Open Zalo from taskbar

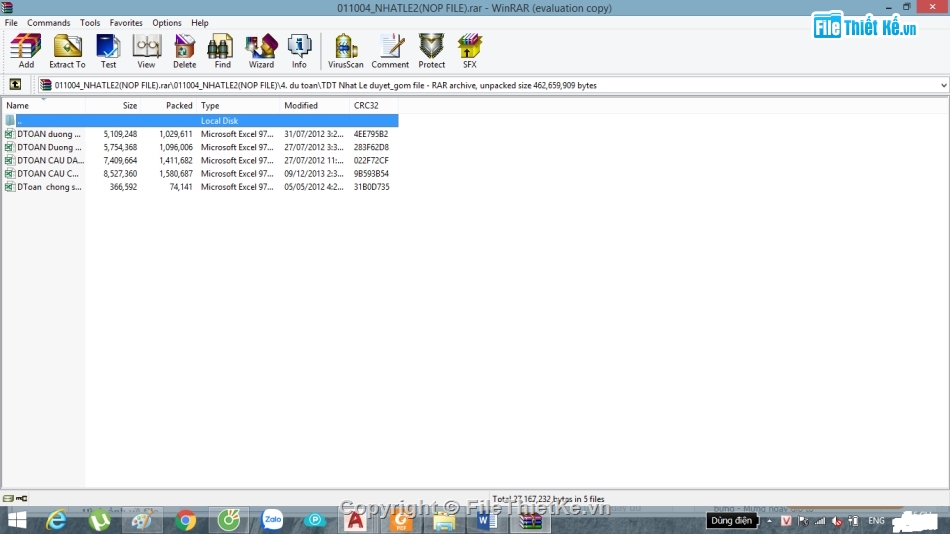point(272,520)
